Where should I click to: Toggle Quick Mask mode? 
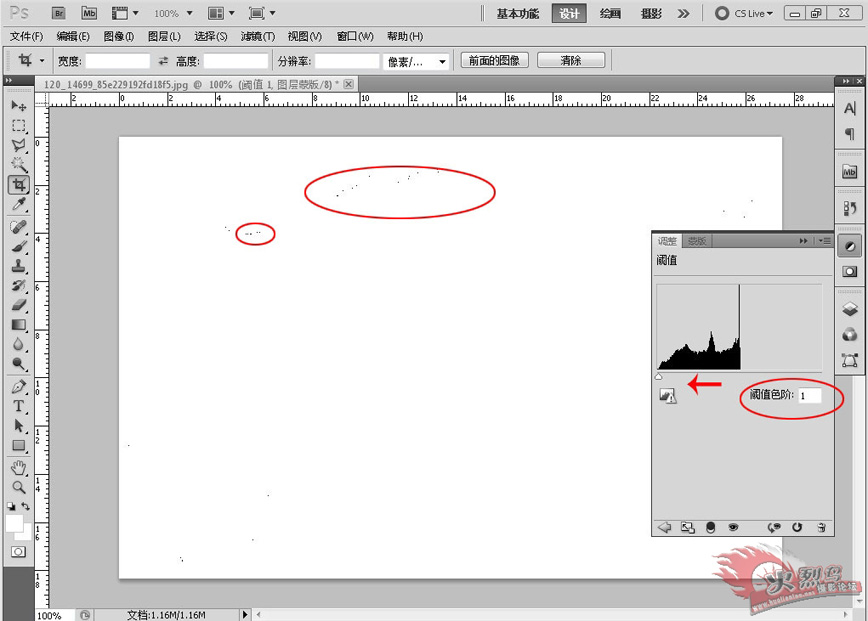pos(18,552)
